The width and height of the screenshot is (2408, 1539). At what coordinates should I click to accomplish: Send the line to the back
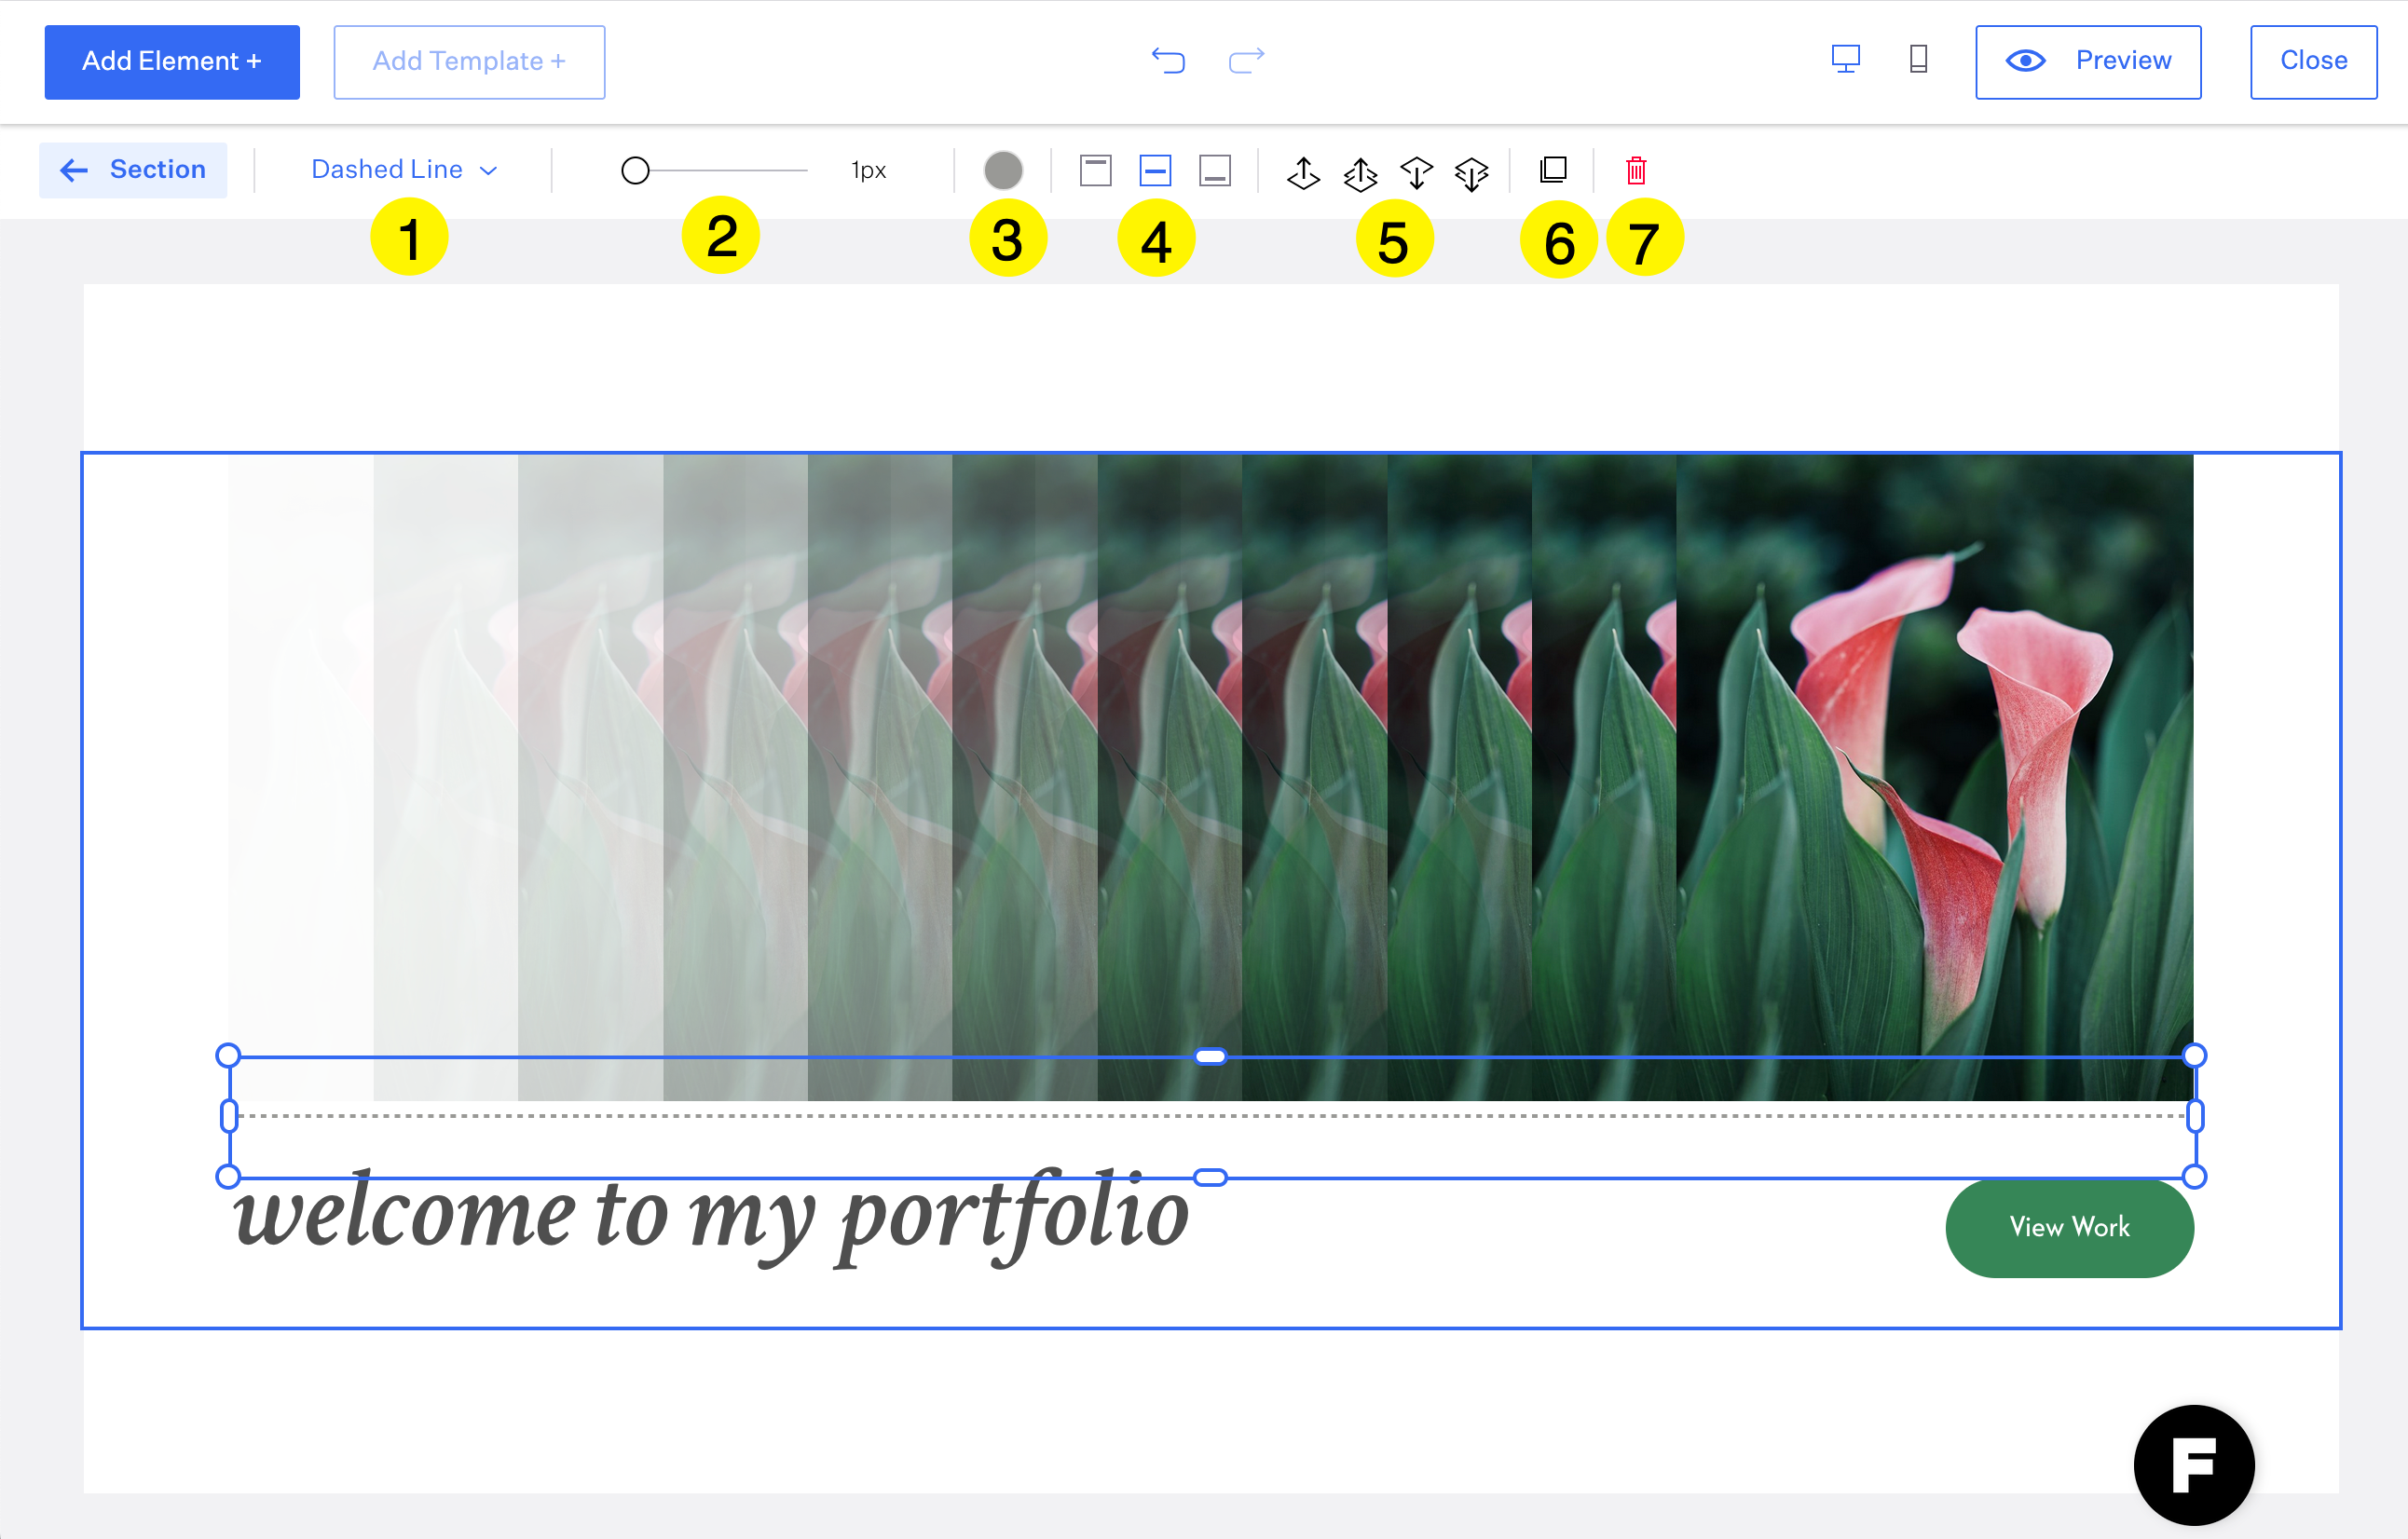(1472, 171)
